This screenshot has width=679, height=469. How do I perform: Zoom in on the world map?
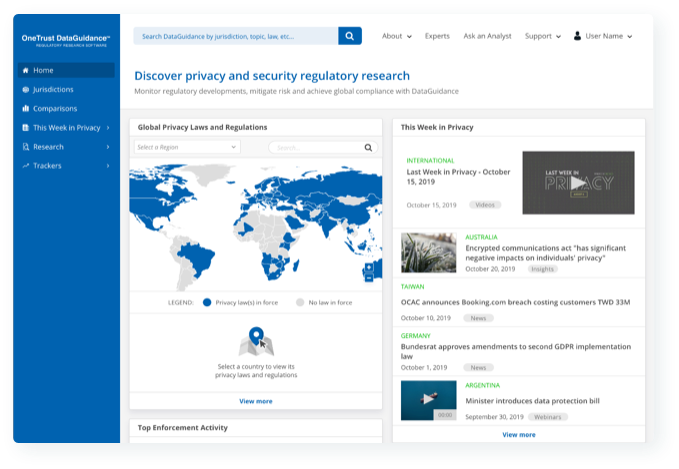point(369,267)
